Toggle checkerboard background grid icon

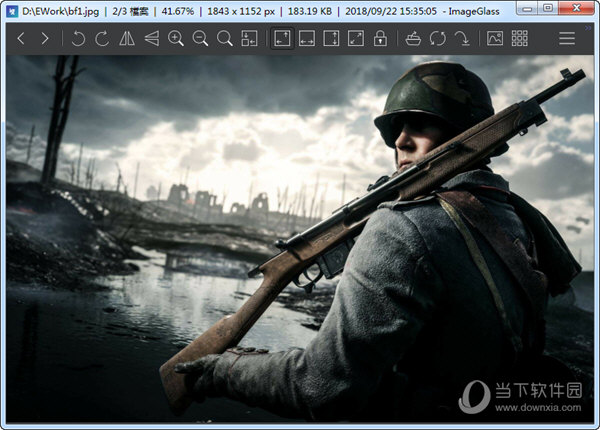coord(519,38)
